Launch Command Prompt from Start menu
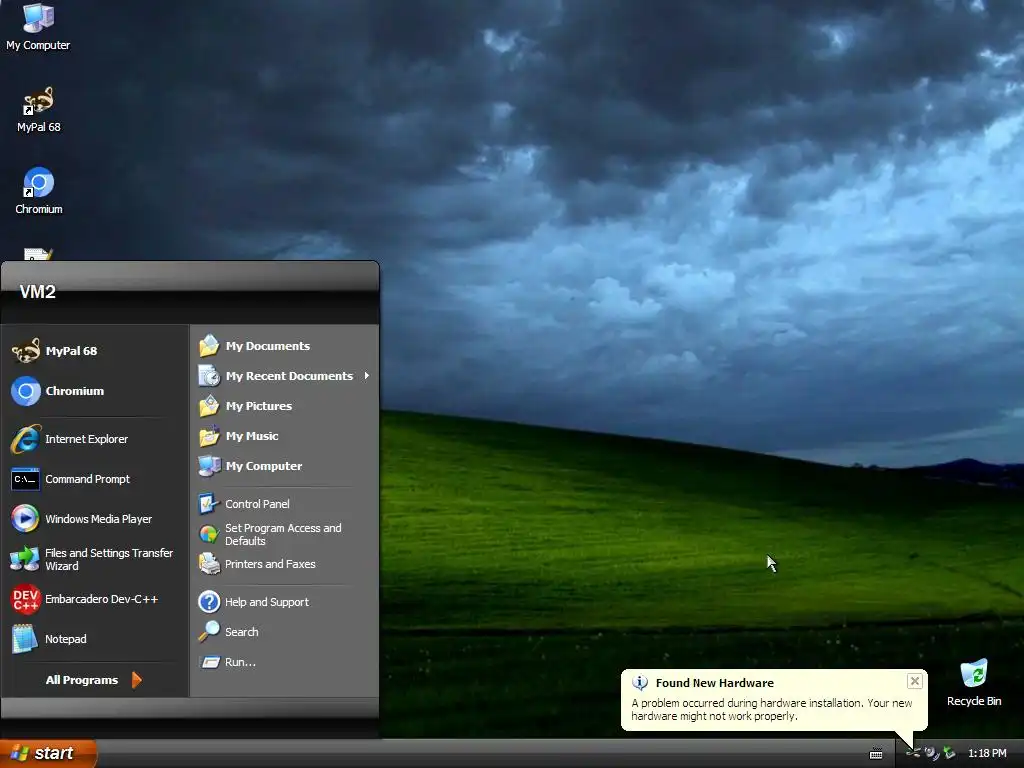This screenshot has height=768, width=1024. [x=95, y=479]
